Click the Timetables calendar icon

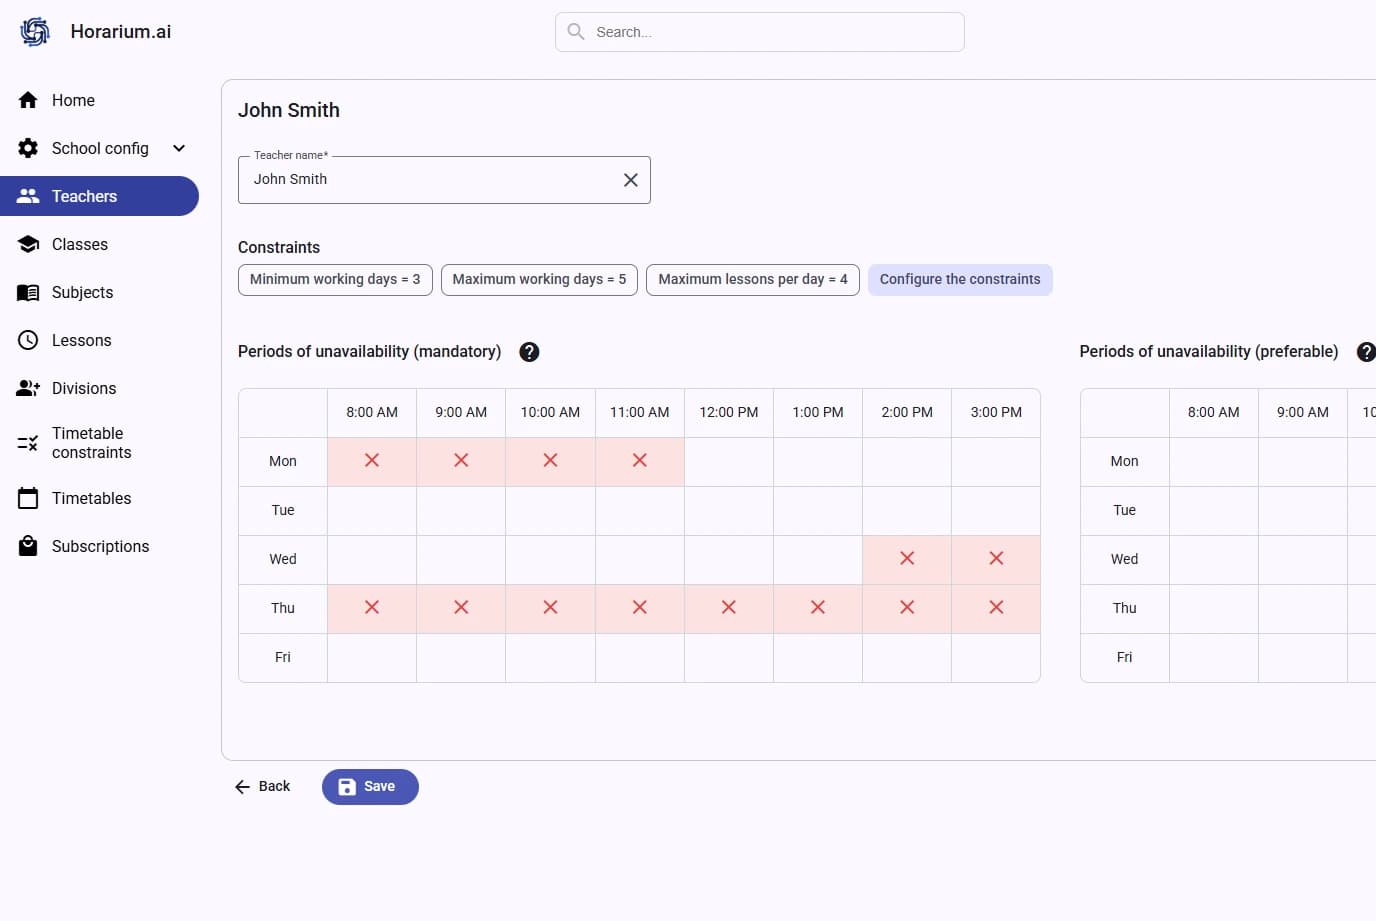[x=28, y=498]
